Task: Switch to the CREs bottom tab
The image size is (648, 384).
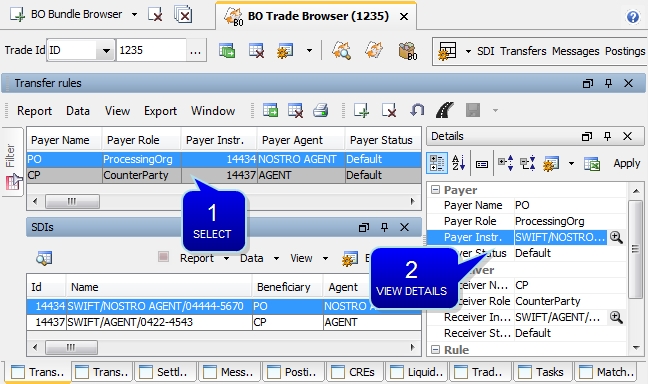Action: [x=355, y=372]
